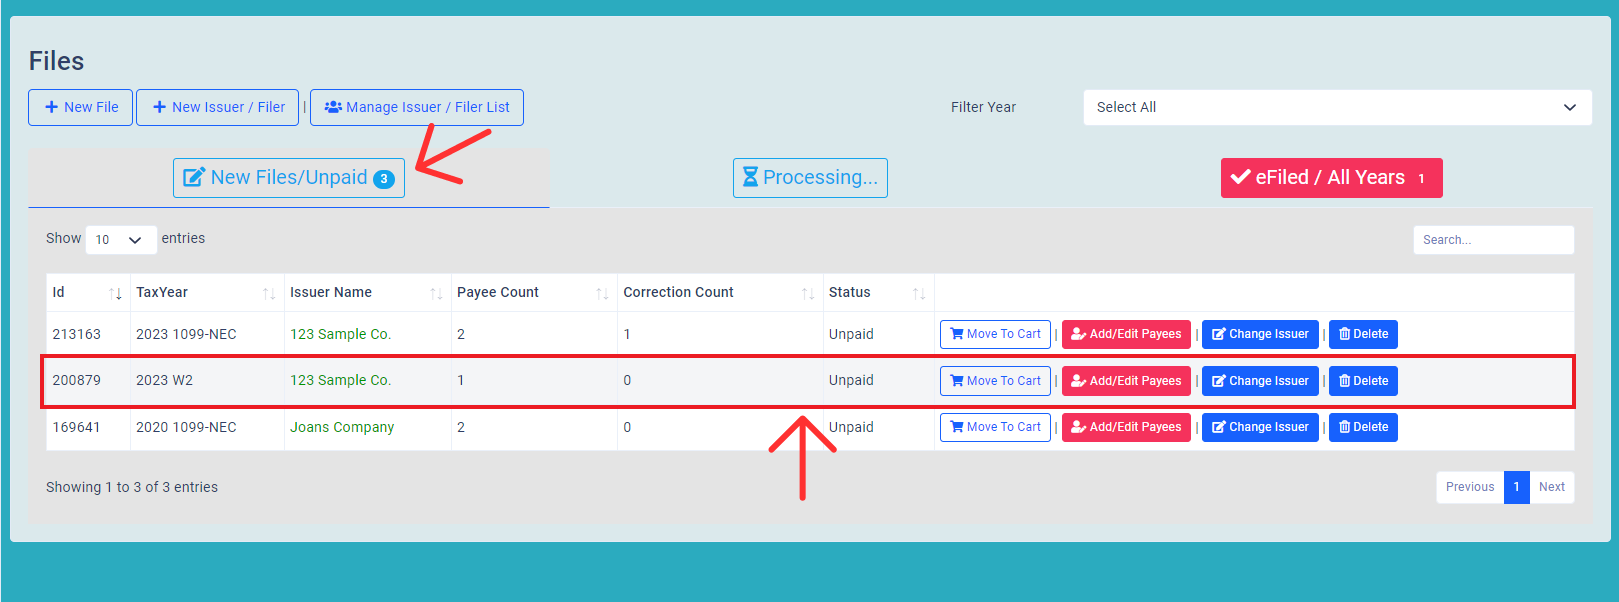Sort table by Payee Count column
Viewport: 1619px width, 602px height.
pos(534,292)
